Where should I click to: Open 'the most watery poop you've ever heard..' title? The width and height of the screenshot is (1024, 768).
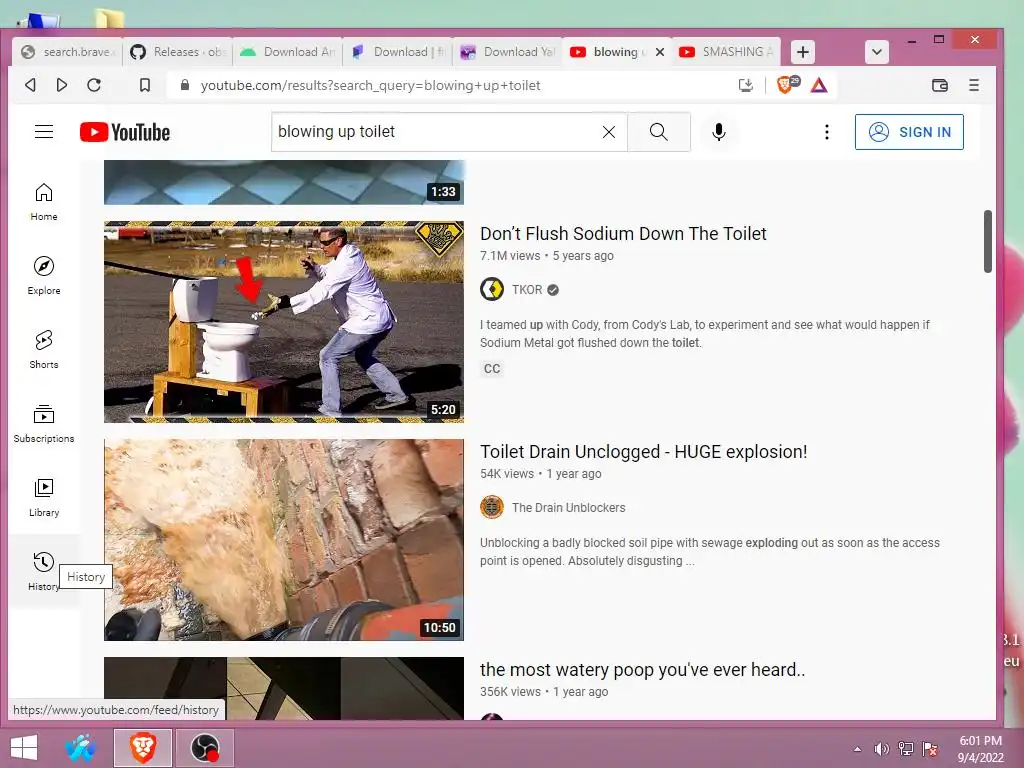click(643, 670)
